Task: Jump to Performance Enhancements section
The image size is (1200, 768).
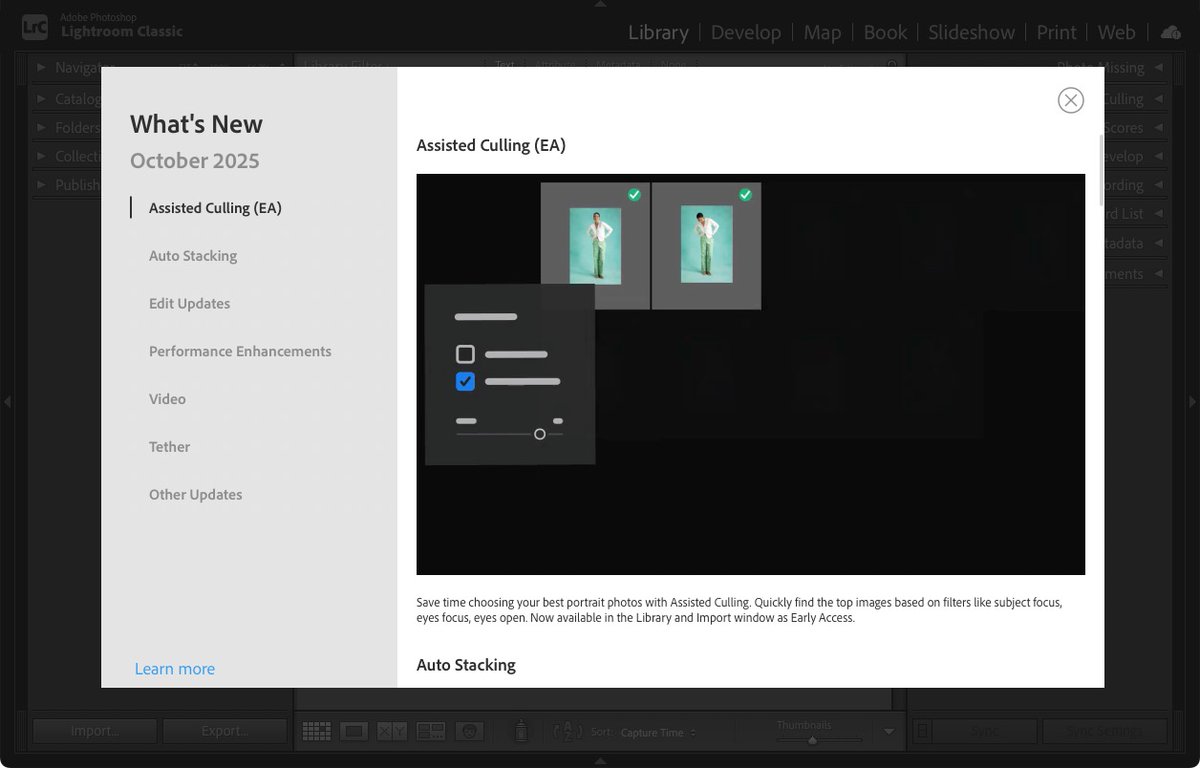Action: coord(240,351)
